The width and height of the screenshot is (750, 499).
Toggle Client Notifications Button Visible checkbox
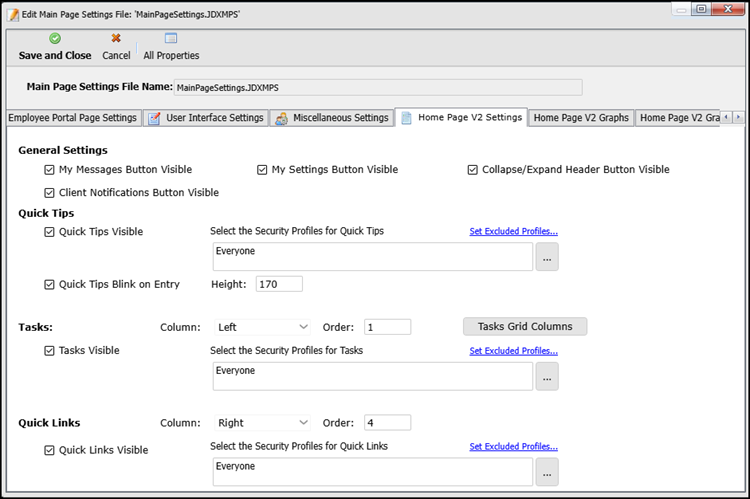tap(49, 193)
